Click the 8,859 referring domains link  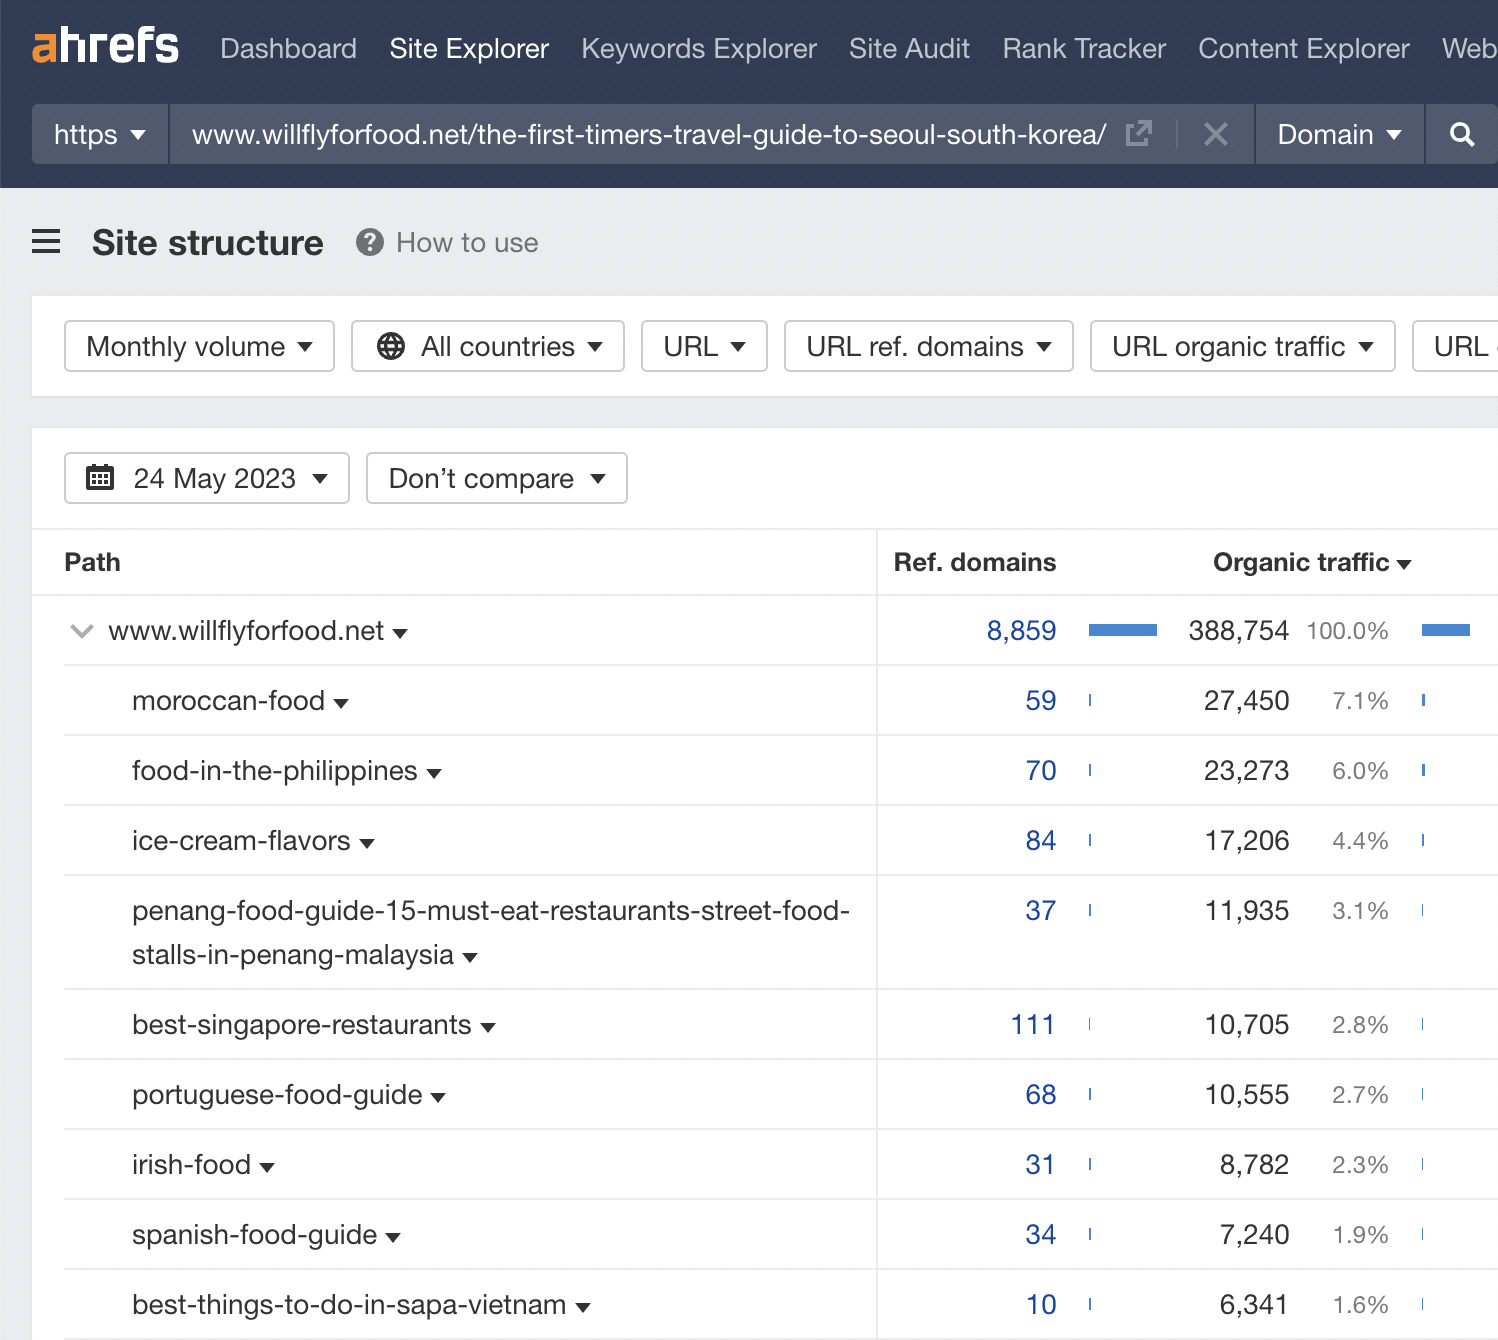point(1021,630)
